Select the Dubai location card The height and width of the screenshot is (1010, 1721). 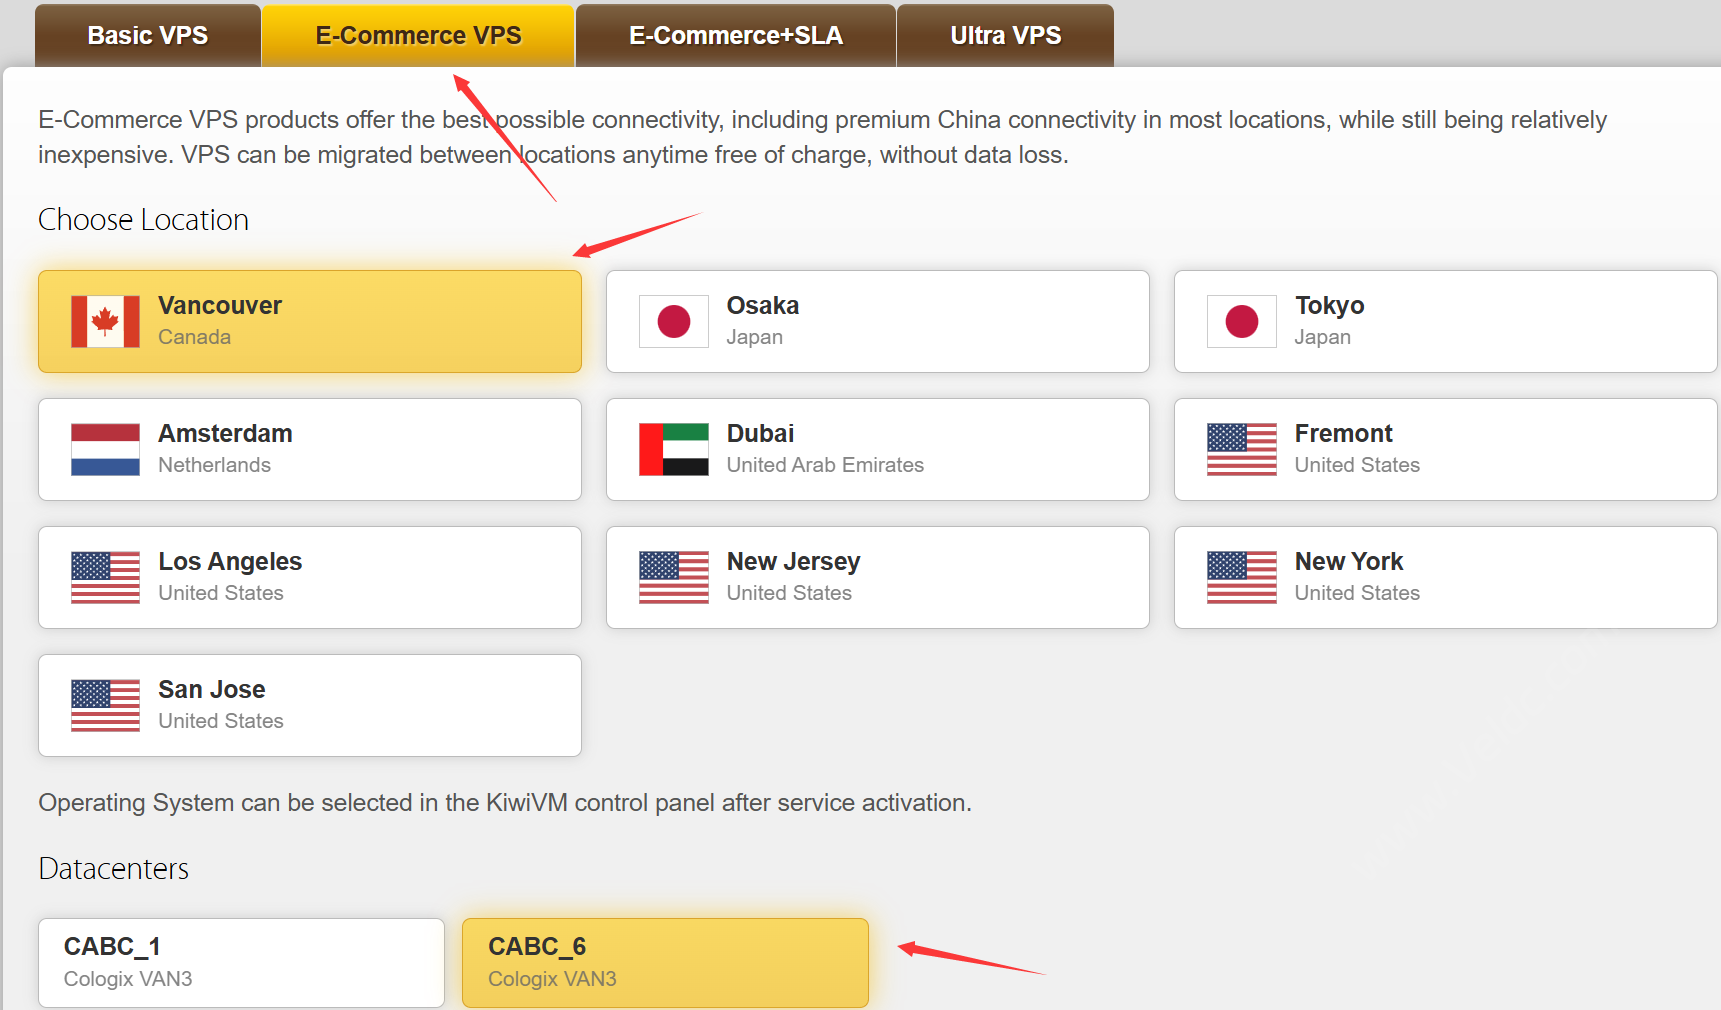pyautogui.click(x=878, y=449)
